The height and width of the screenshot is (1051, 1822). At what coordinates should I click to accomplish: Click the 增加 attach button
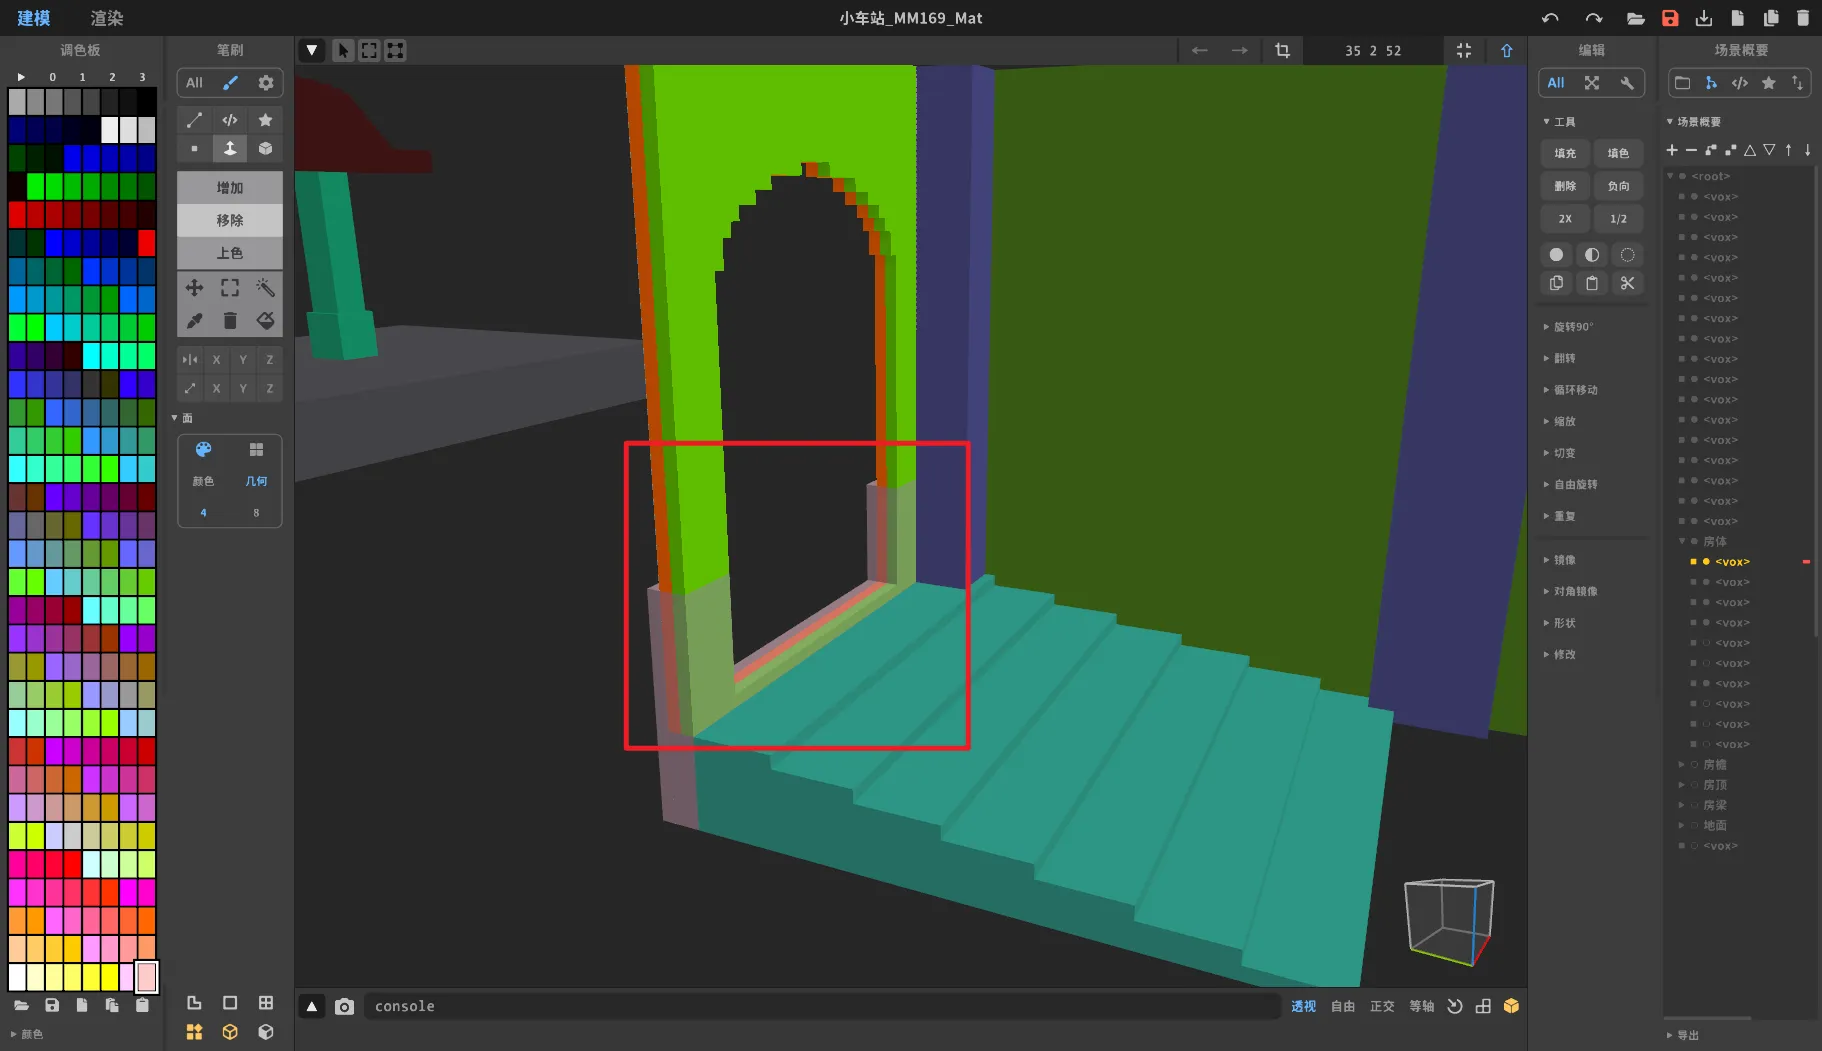point(229,188)
